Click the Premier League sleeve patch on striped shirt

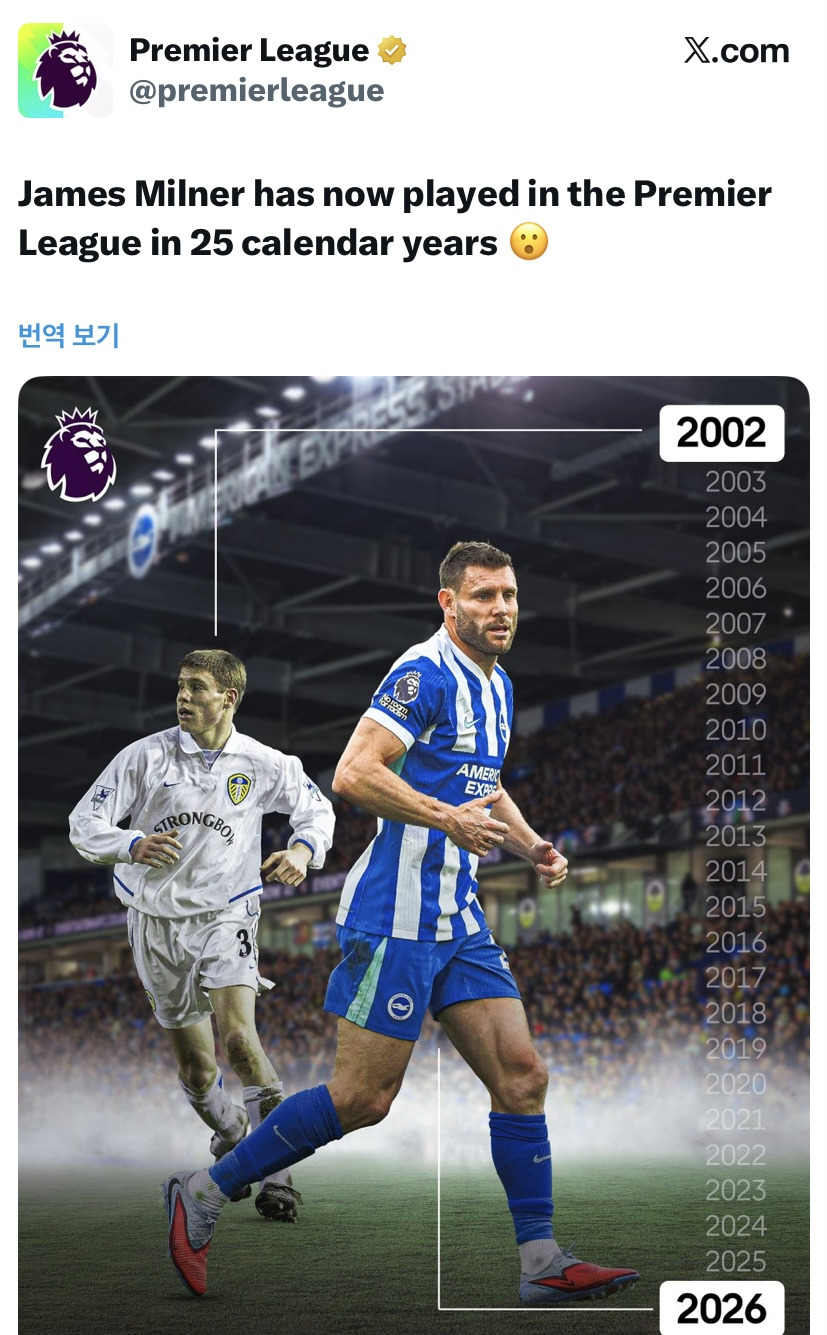(406, 686)
